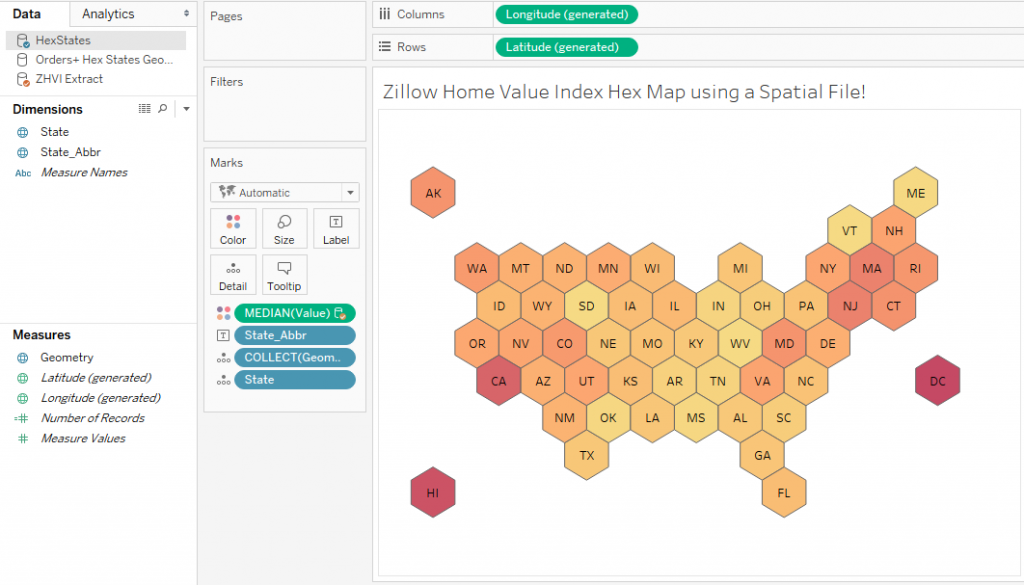Click the View Data grid icon near Dimensions
The image size is (1024, 585).
coord(145,108)
